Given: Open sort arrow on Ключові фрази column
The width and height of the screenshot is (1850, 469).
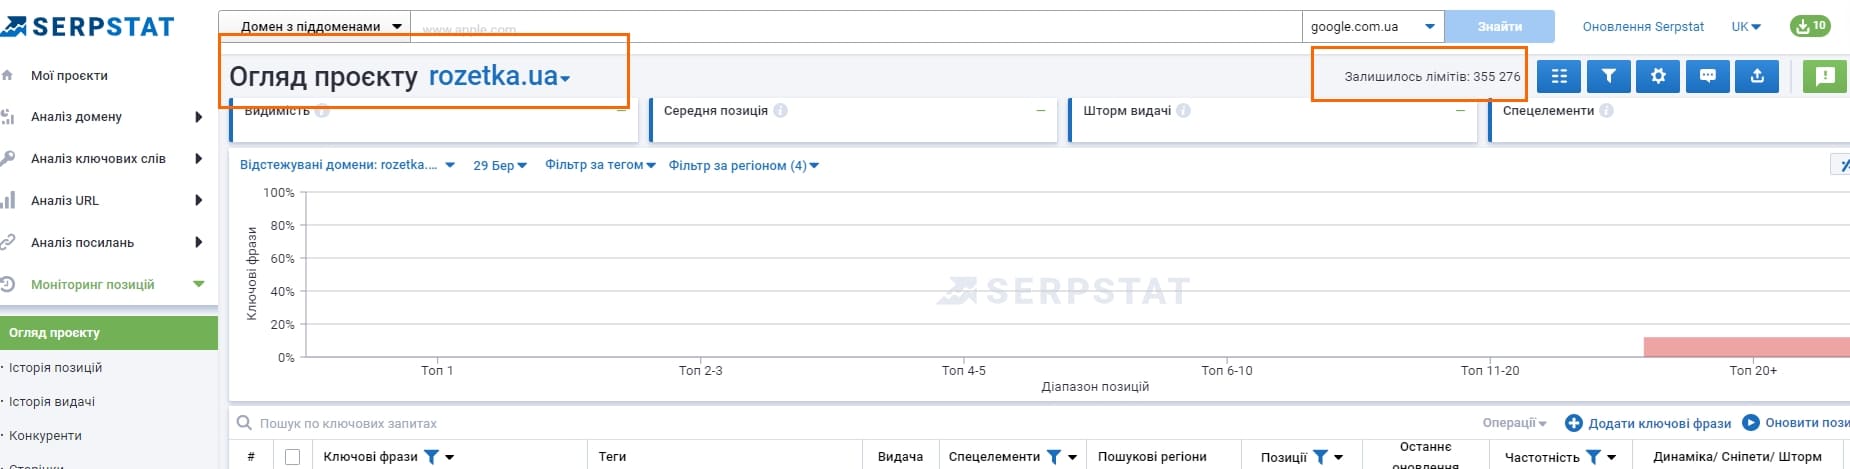Looking at the screenshot, I should click(450, 457).
